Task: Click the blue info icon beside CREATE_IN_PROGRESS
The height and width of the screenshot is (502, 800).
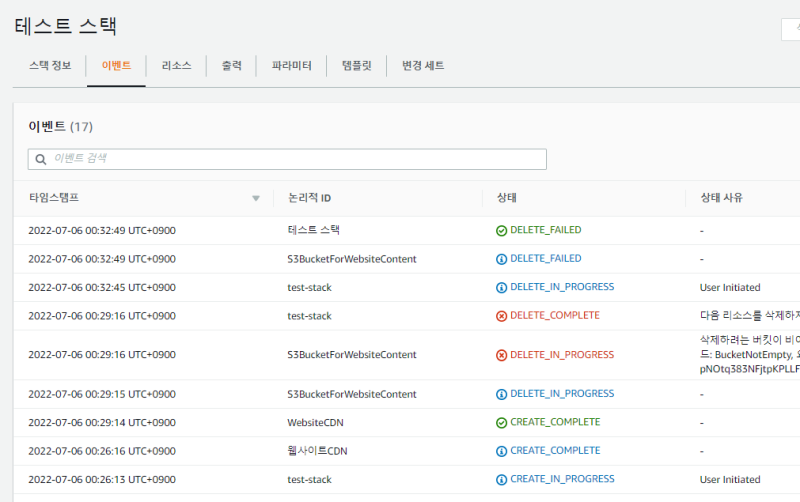Action: (501, 479)
